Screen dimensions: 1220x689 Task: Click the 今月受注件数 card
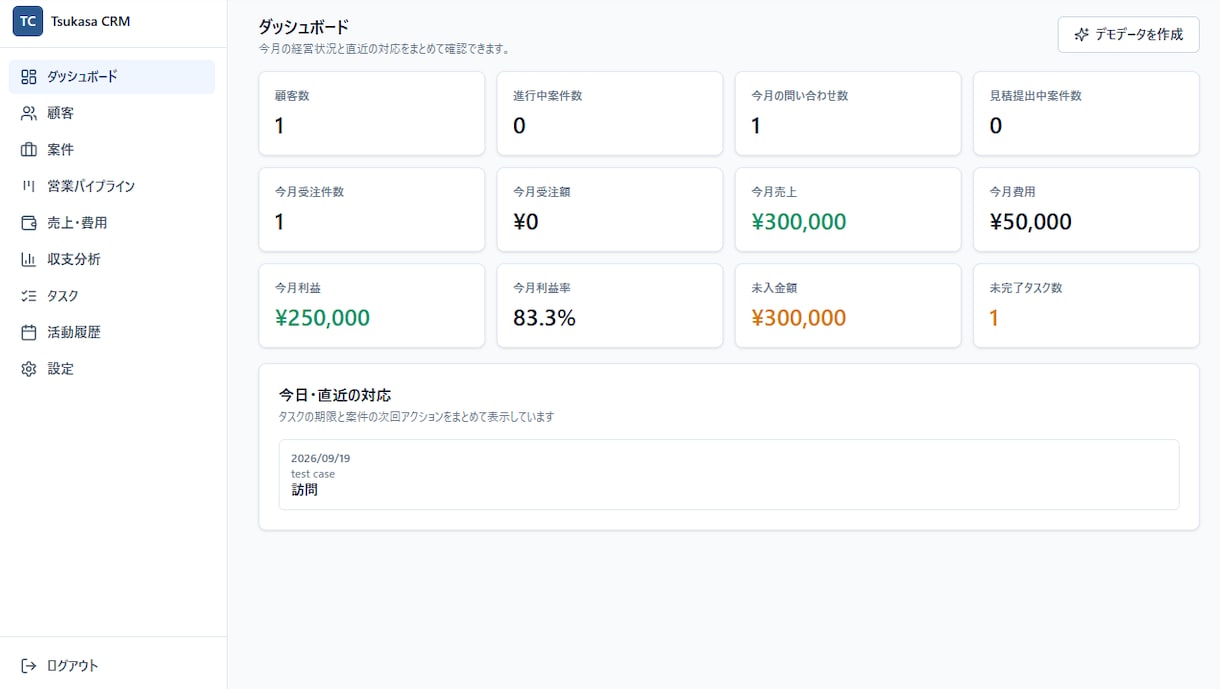[372, 209]
